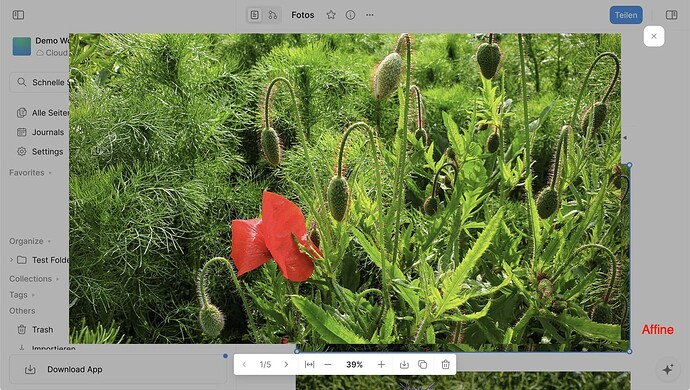Screen dimensions: 690x390
Task: Go to the previous image in the viewer
Action: coord(244,364)
